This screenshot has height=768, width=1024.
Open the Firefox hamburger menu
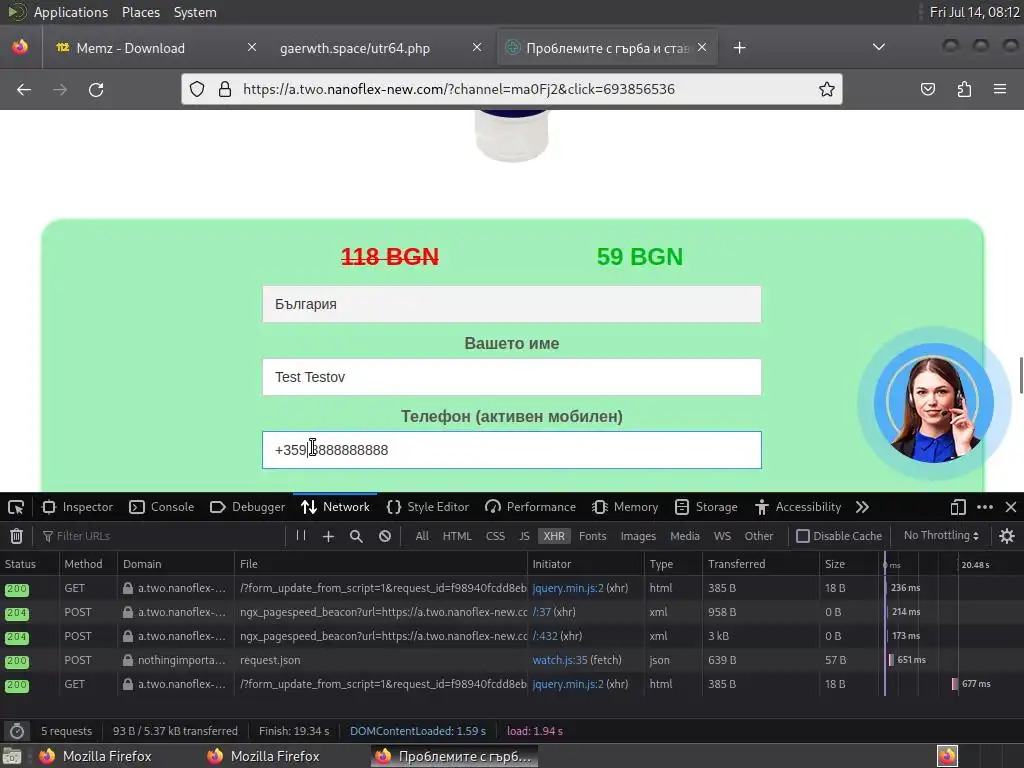tap(1000, 89)
